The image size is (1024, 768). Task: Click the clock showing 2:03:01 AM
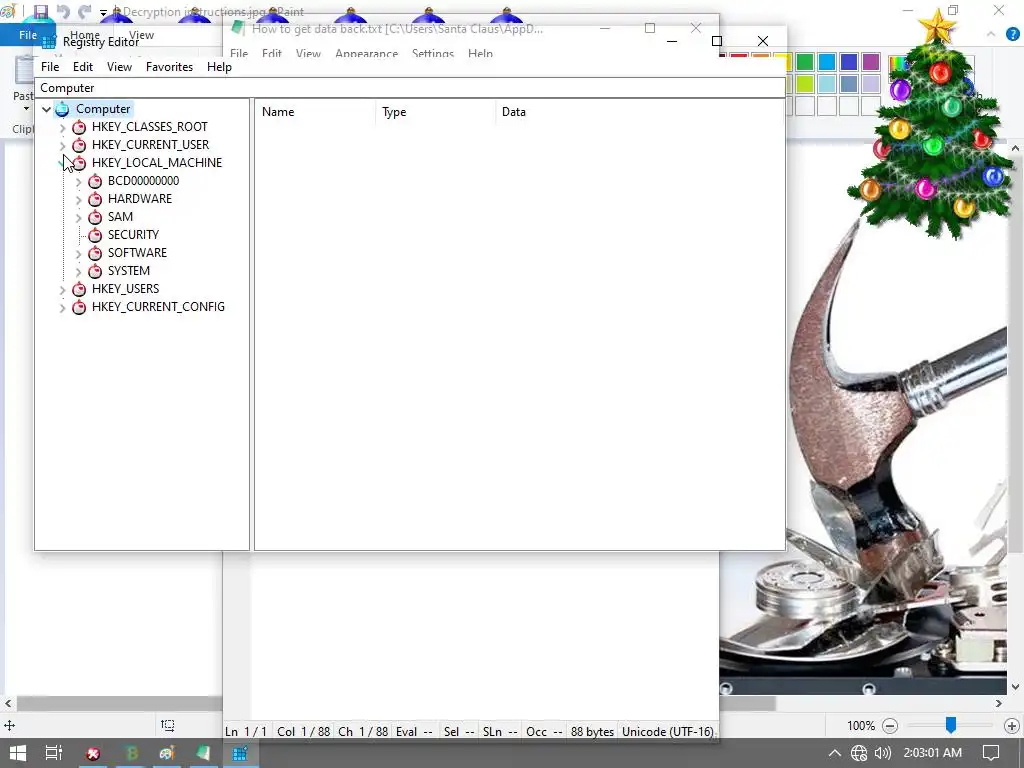point(933,753)
